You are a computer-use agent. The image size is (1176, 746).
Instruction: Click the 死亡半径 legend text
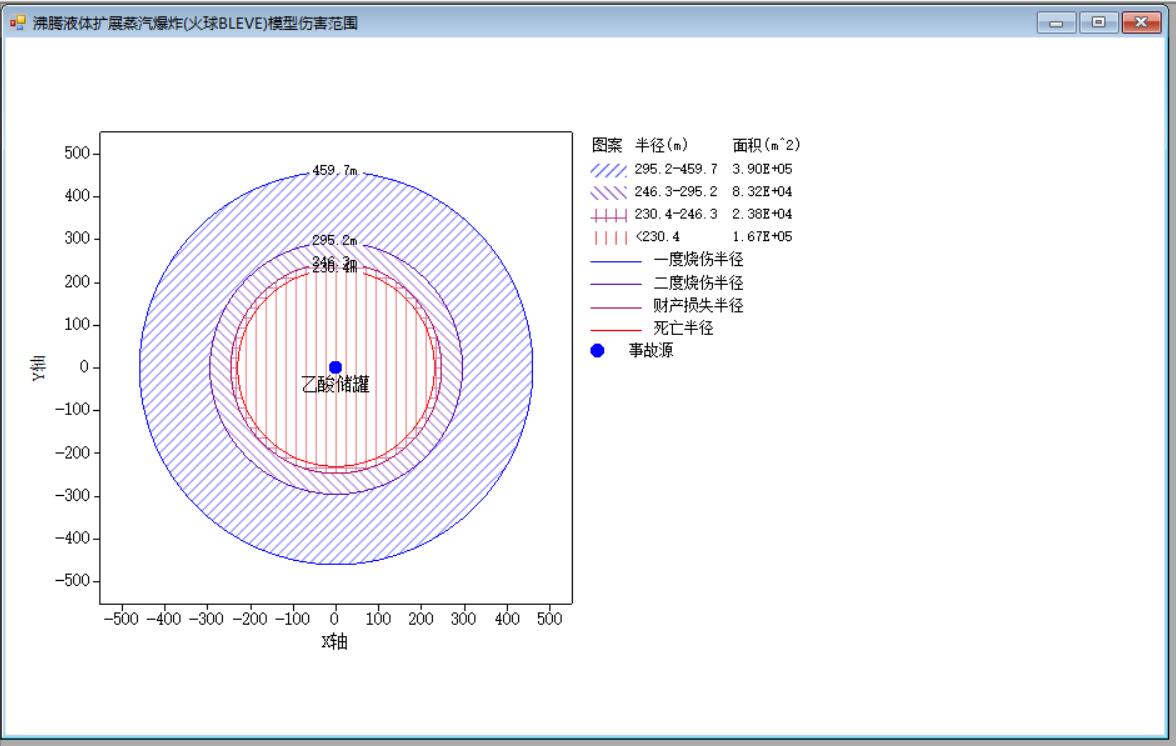pyautogui.click(x=683, y=328)
